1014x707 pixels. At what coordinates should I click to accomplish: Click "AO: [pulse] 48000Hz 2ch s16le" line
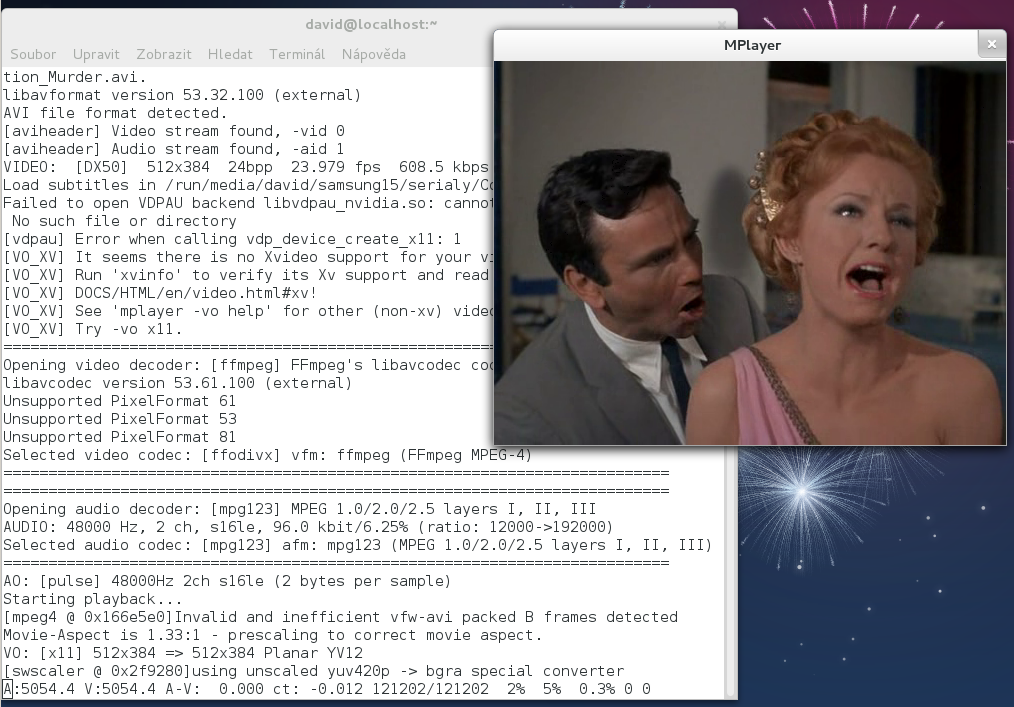coord(227,582)
